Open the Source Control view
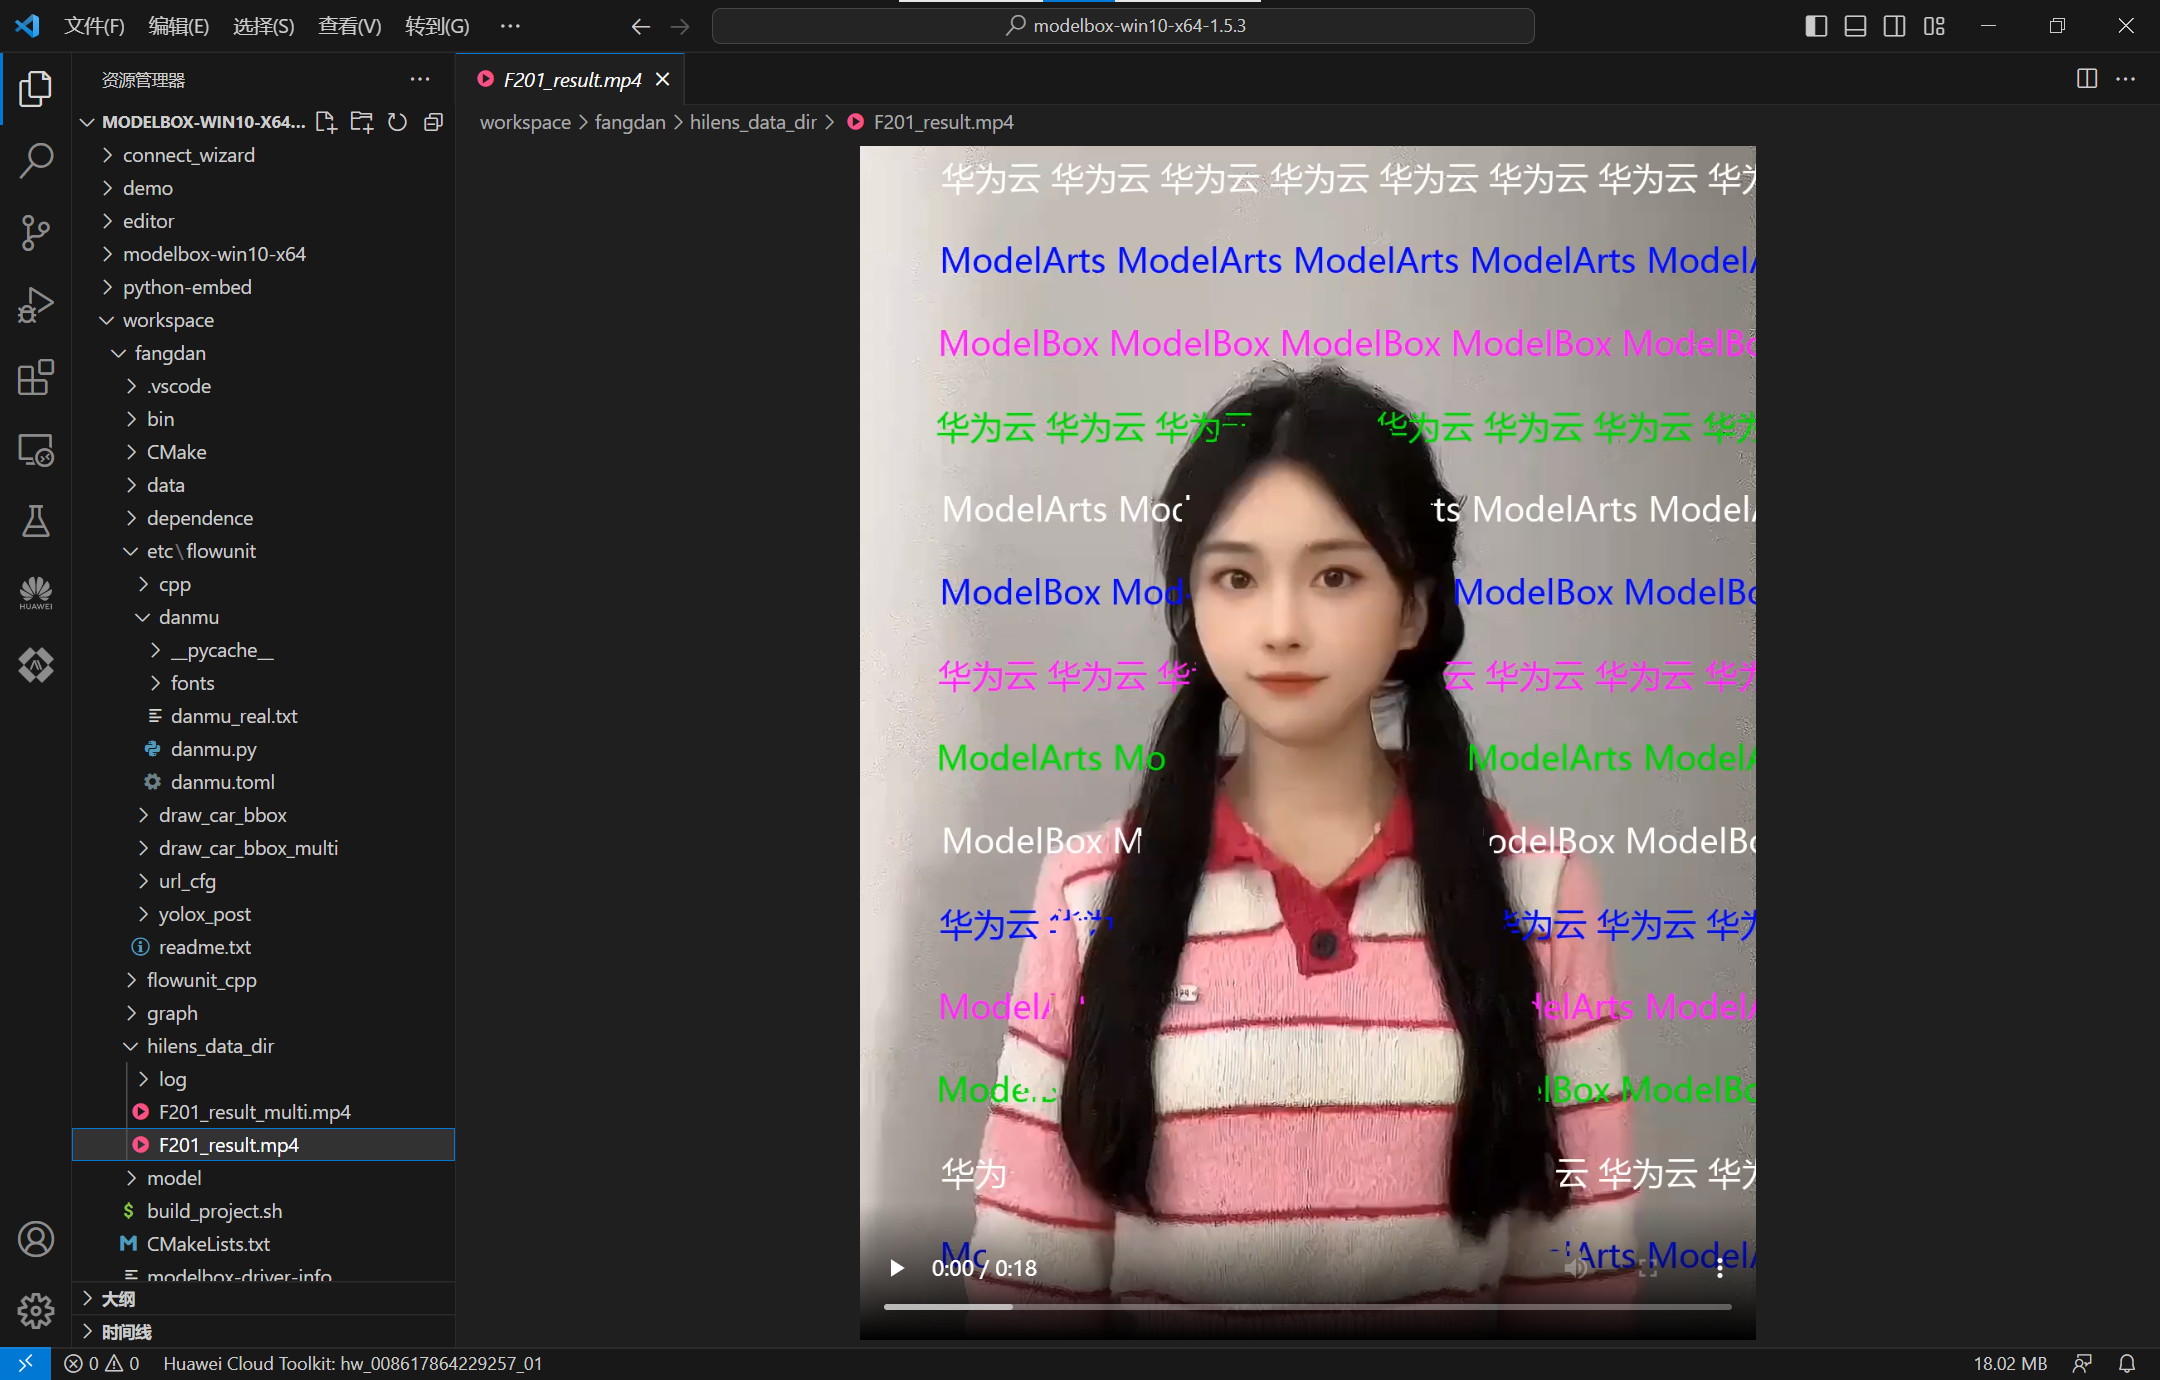Screen dimensions: 2160x1380 (36, 232)
